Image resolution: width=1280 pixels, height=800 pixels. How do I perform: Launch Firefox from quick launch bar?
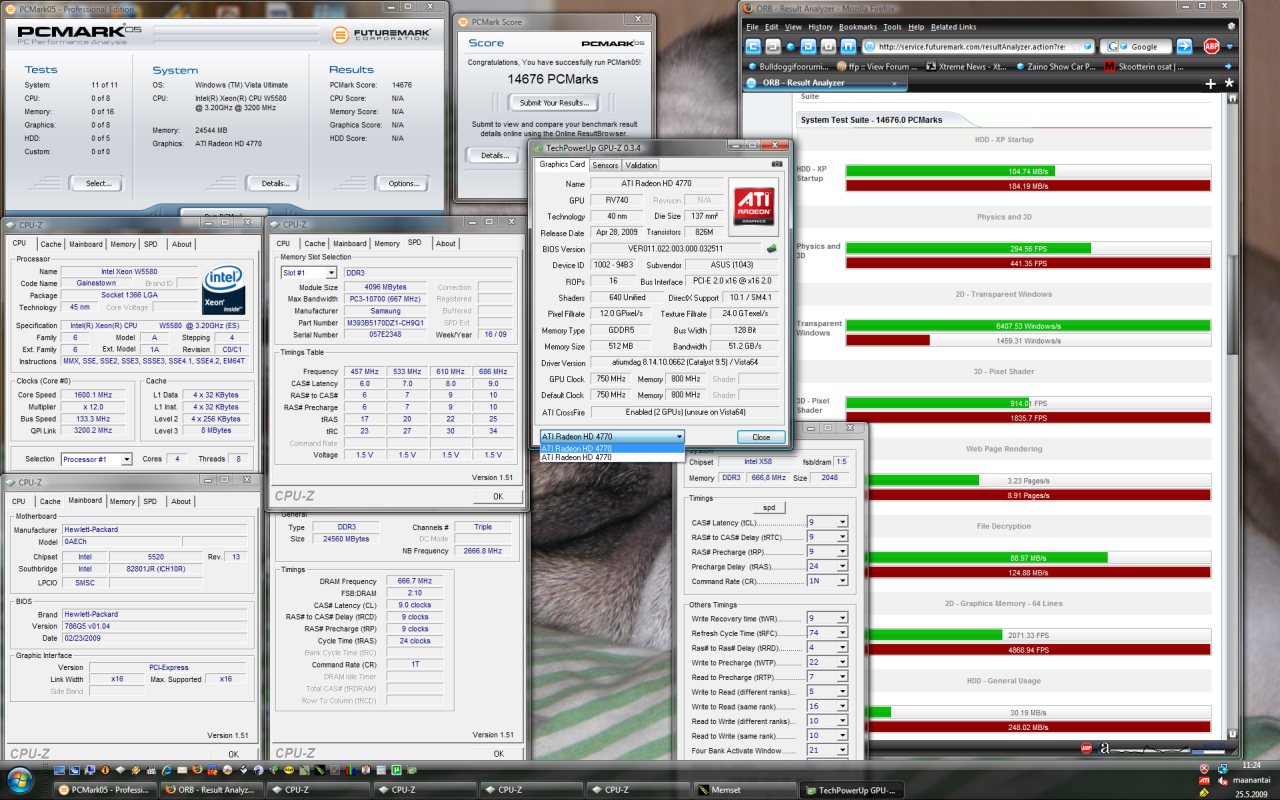coord(197,770)
